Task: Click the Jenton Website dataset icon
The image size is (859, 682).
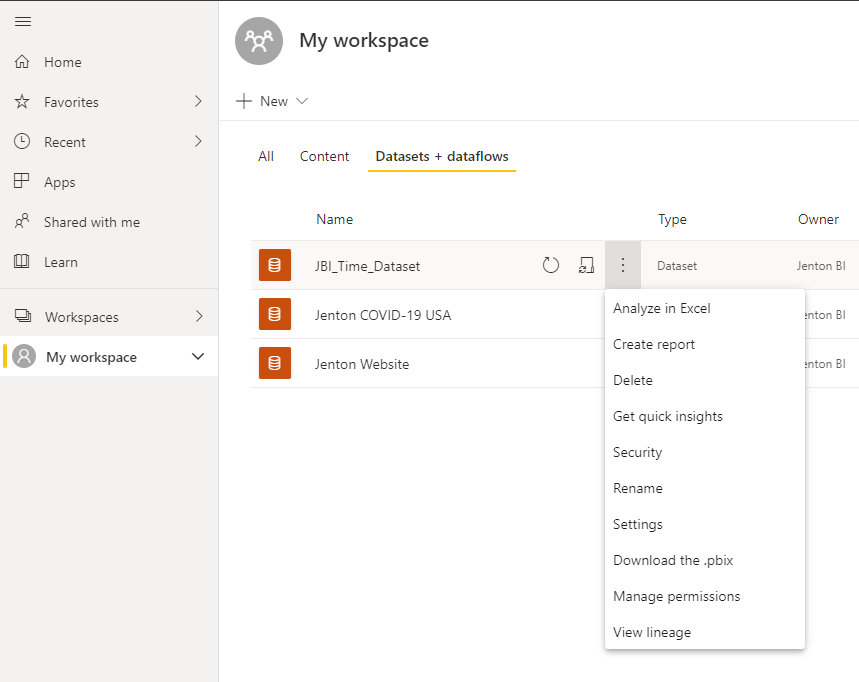Action: (x=274, y=363)
